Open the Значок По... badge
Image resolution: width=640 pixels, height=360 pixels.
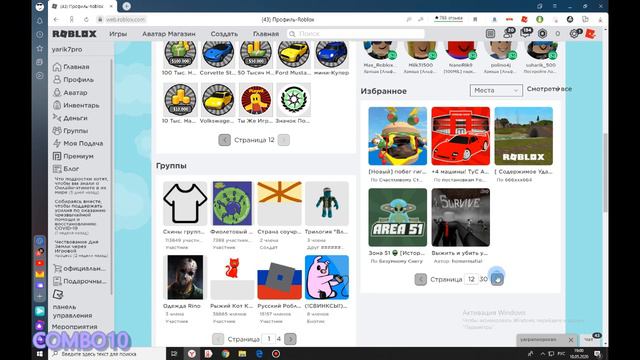tap(293, 100)
